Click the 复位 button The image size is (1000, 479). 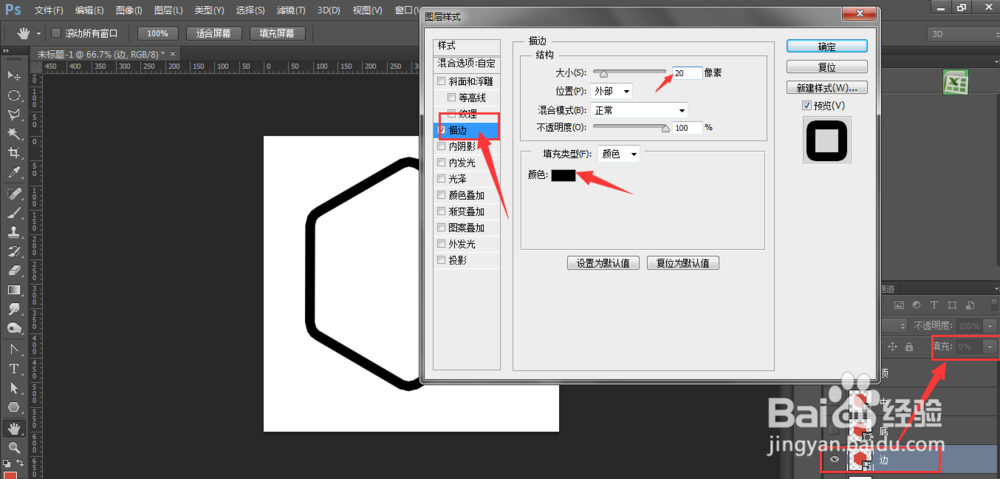point(827,67)
